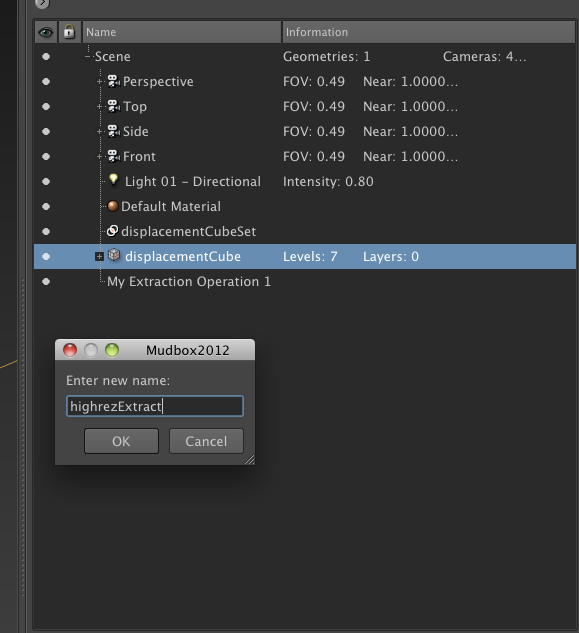
Task: Toggle visibility dot for Front camera
Action: click(x=46, y=157)
